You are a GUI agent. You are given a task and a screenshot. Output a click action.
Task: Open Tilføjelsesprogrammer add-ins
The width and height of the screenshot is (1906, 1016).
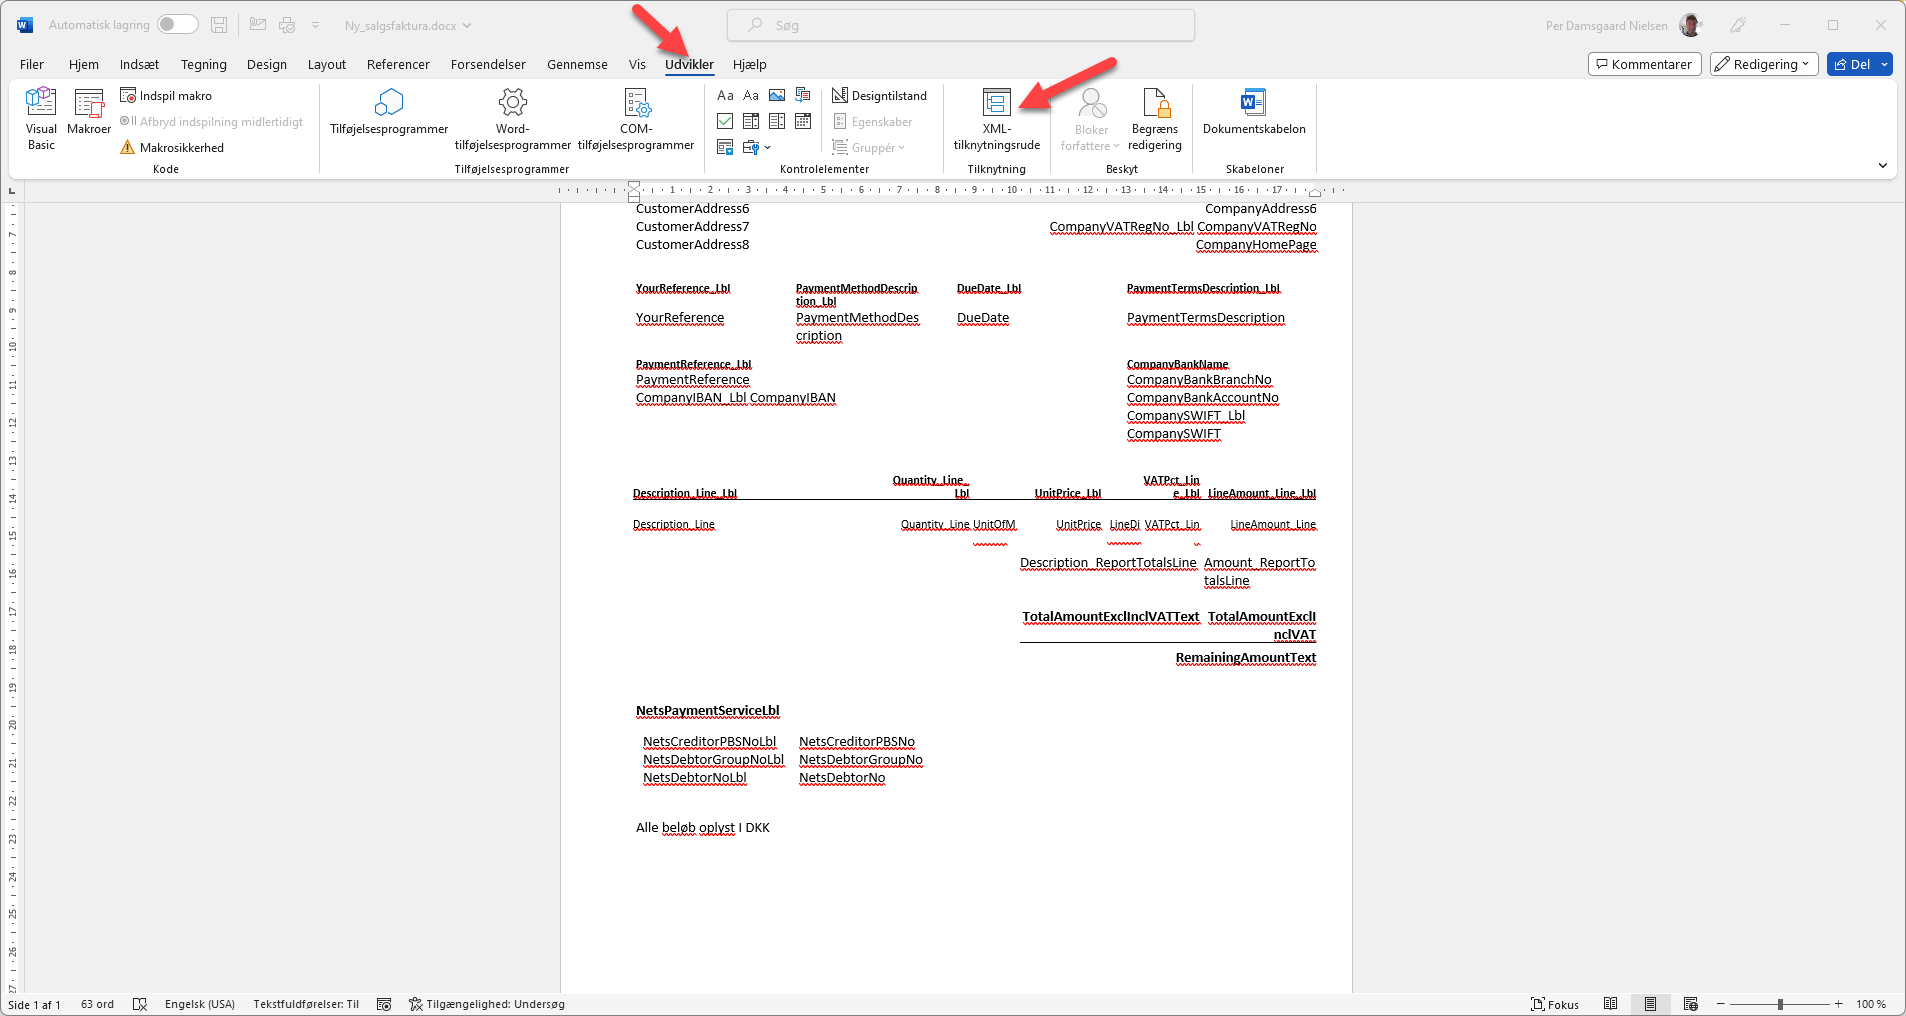[x=389, y=112]
